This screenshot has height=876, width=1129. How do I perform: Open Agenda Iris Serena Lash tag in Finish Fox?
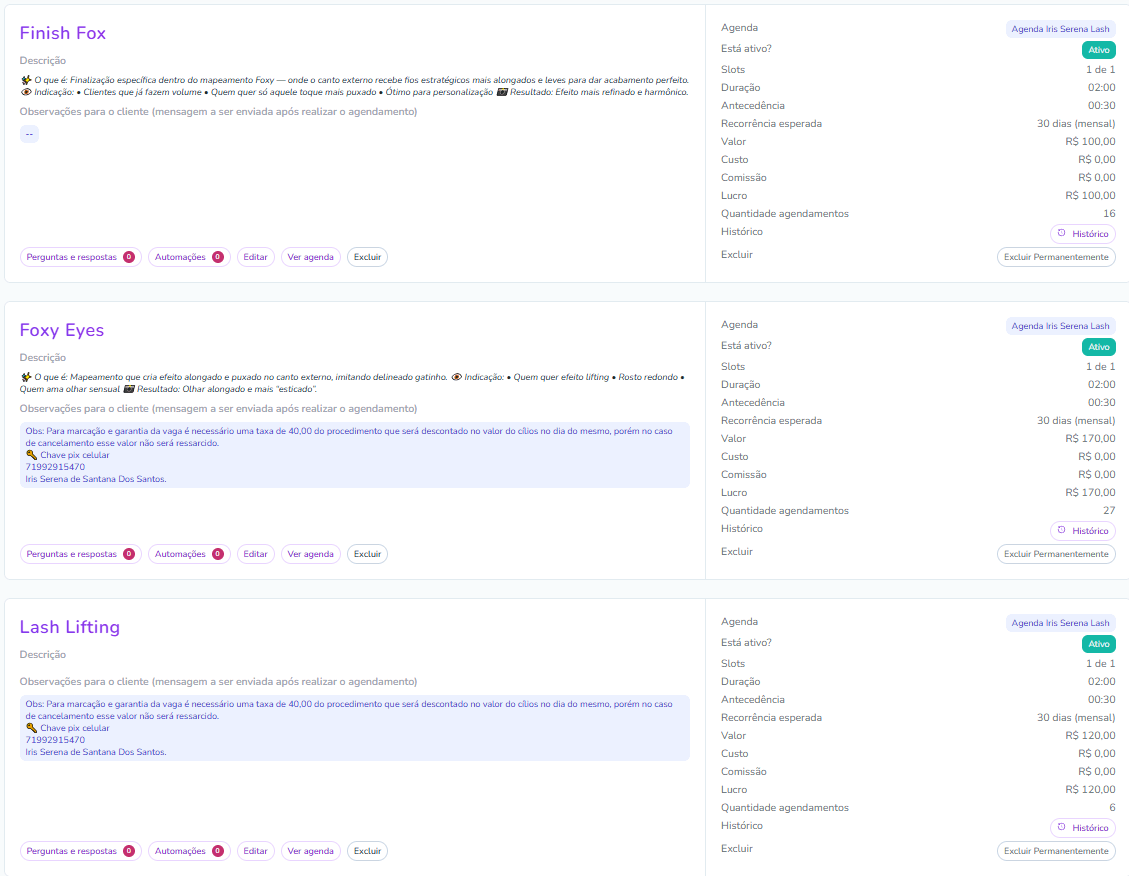[x=1060, y=29]
